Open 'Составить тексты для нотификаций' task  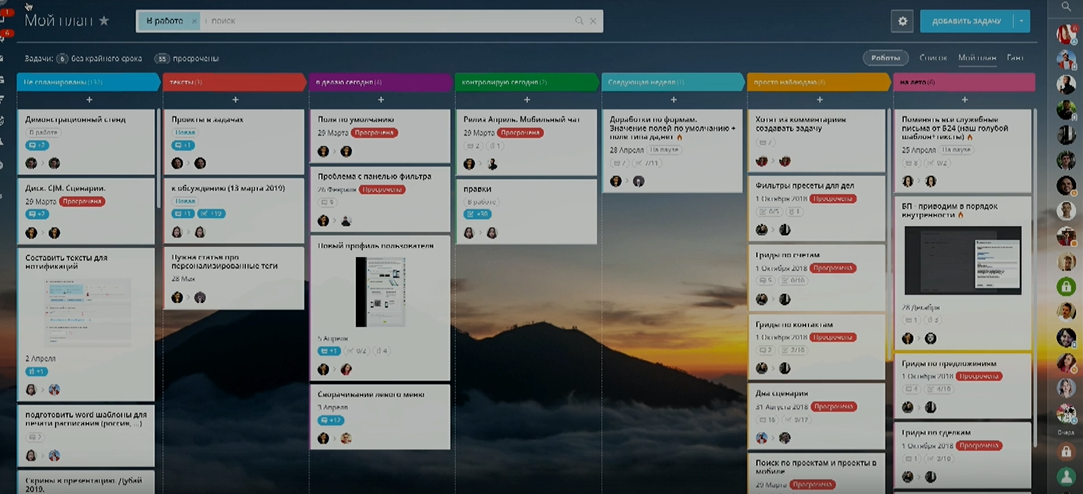(x=66, y=262)
